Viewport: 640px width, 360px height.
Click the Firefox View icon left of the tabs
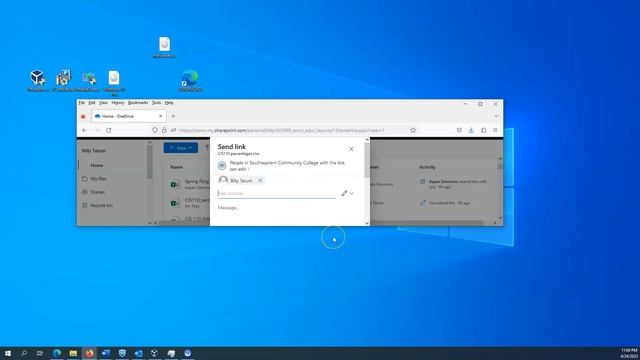point(83,116)
